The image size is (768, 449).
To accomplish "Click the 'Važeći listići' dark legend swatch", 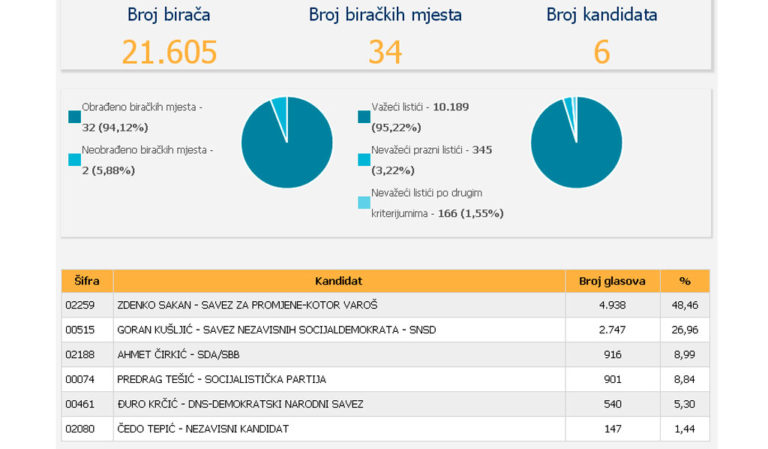I will (x=364, y=117).
